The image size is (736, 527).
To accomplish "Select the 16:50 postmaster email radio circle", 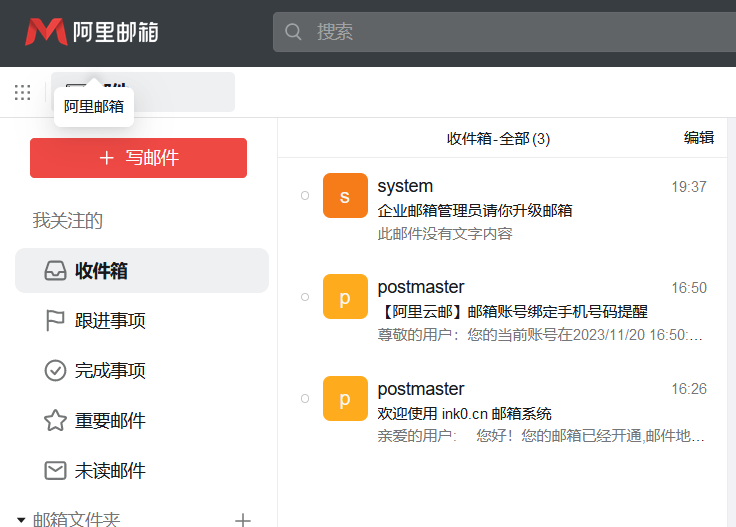I will click(305, 297).
